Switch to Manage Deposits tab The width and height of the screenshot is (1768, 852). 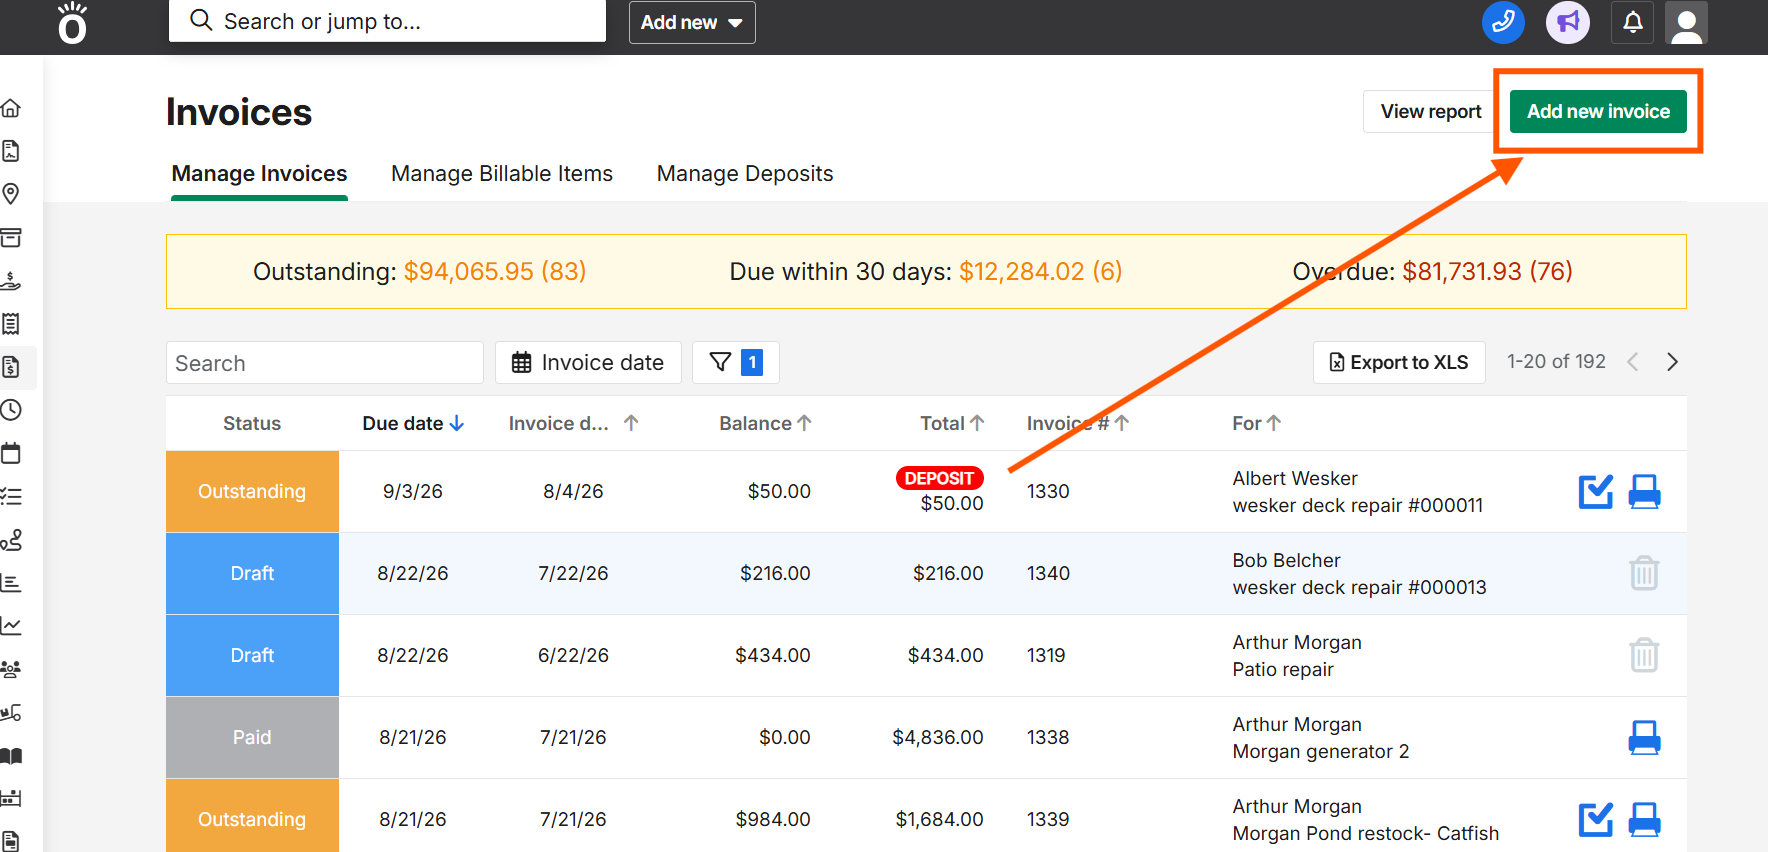tap(745, 174)
